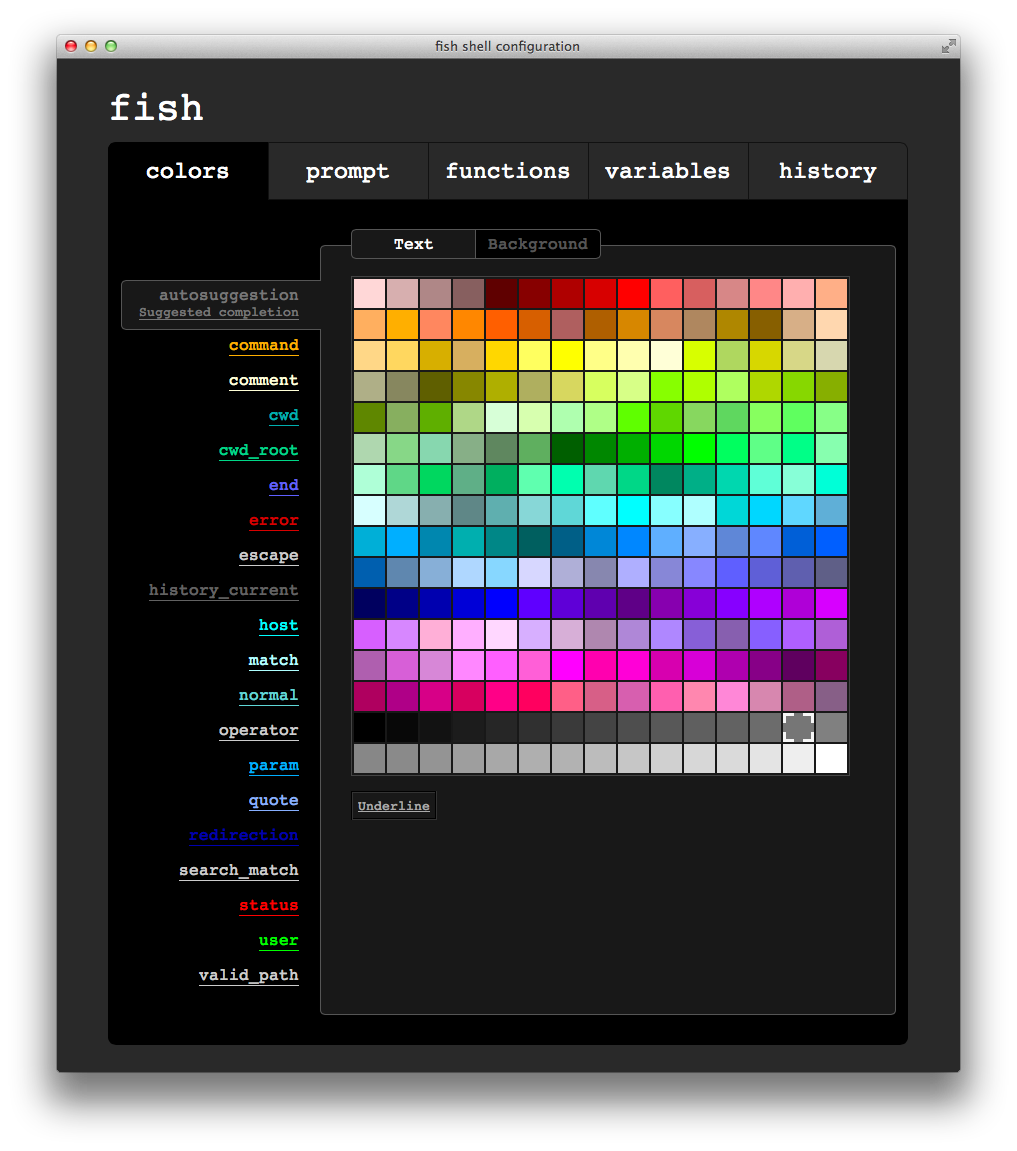
Task: Choose the command color setting
Action: (x=264, y=346)
